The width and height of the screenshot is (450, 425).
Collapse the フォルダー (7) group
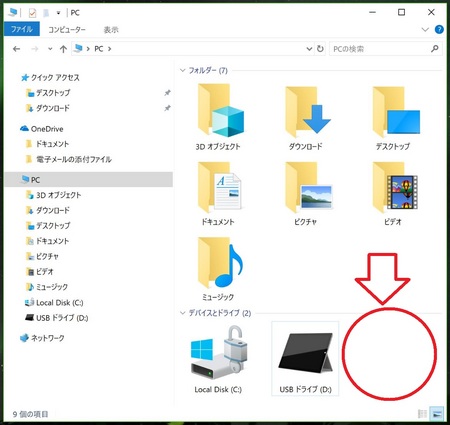point(182,70)
